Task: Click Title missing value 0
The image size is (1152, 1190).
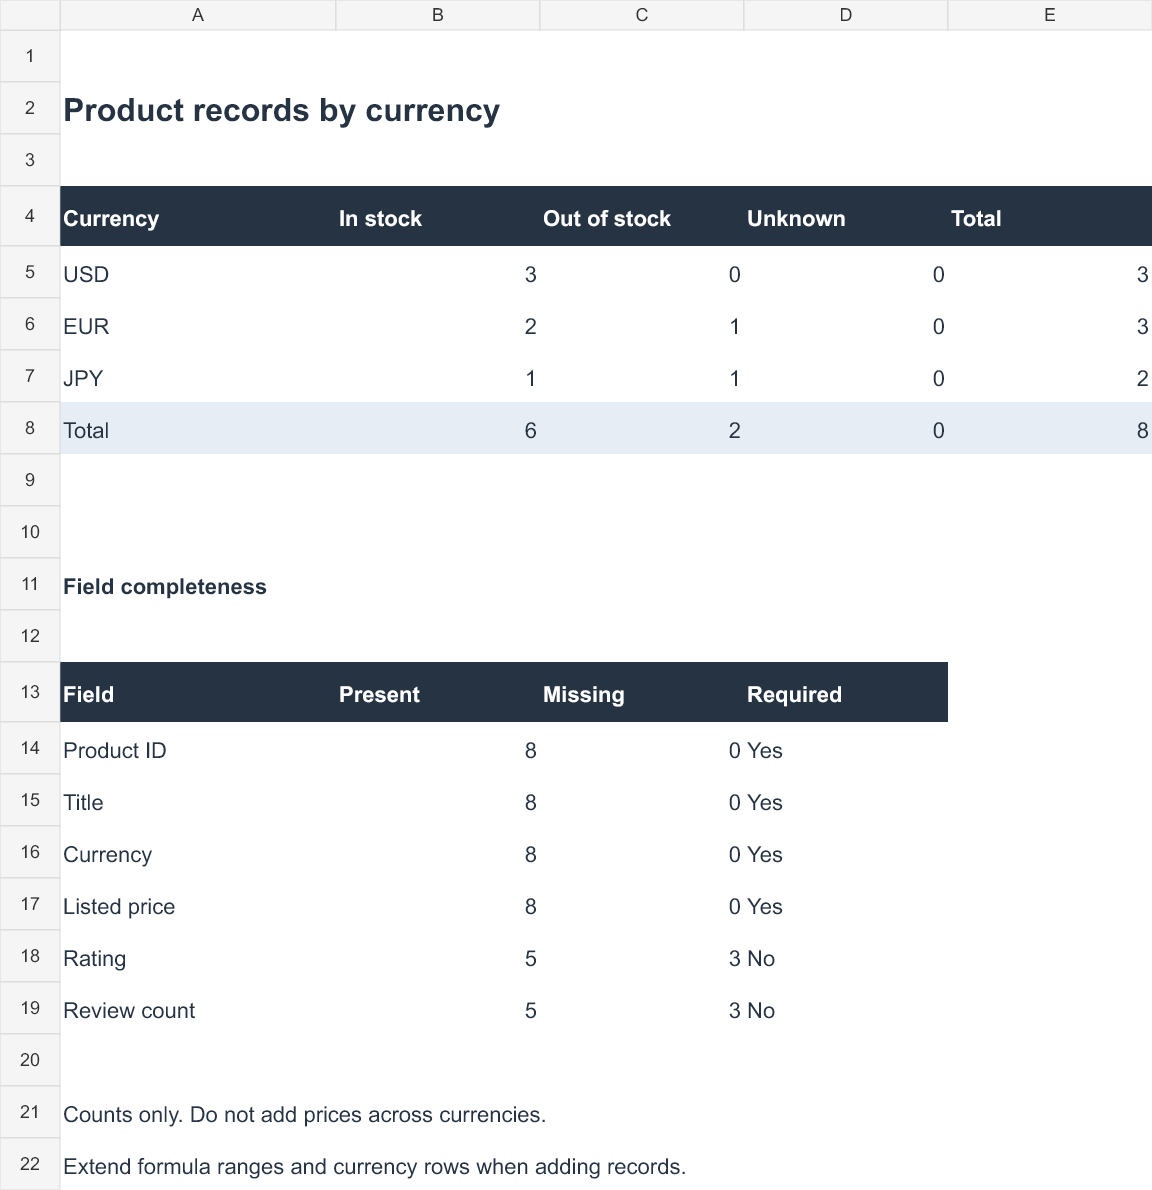Action: 642,802
